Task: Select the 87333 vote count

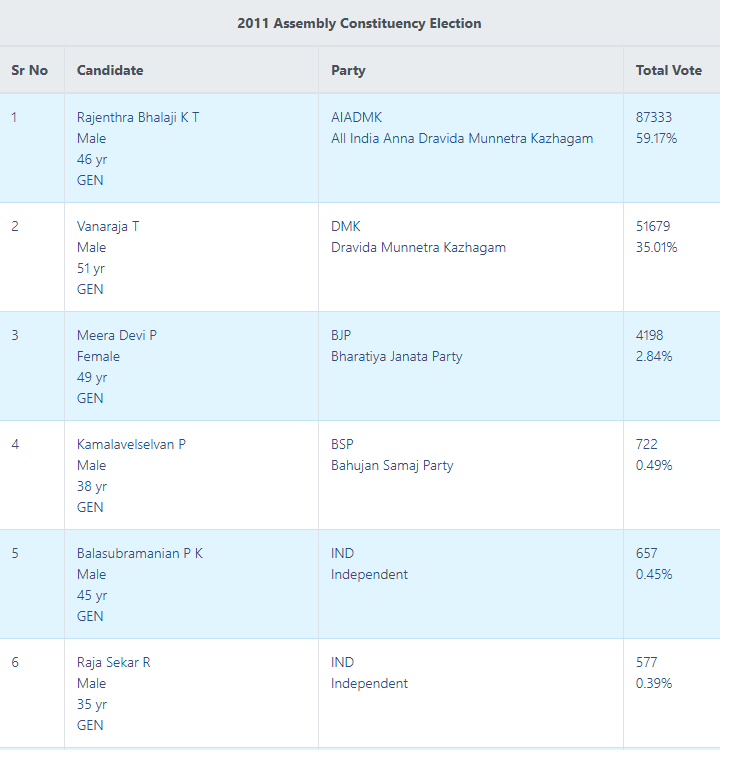Action: click(654, 117)
